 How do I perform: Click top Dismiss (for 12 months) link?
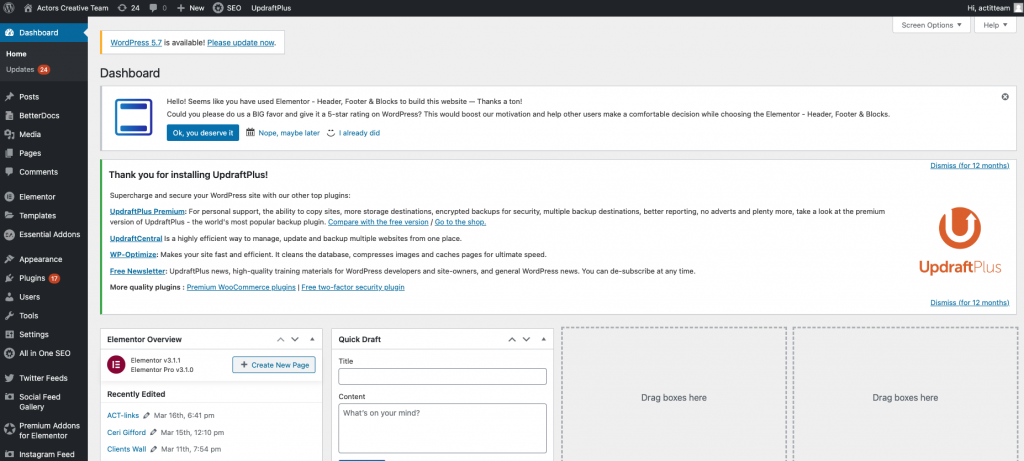click(x=969, y=165)
